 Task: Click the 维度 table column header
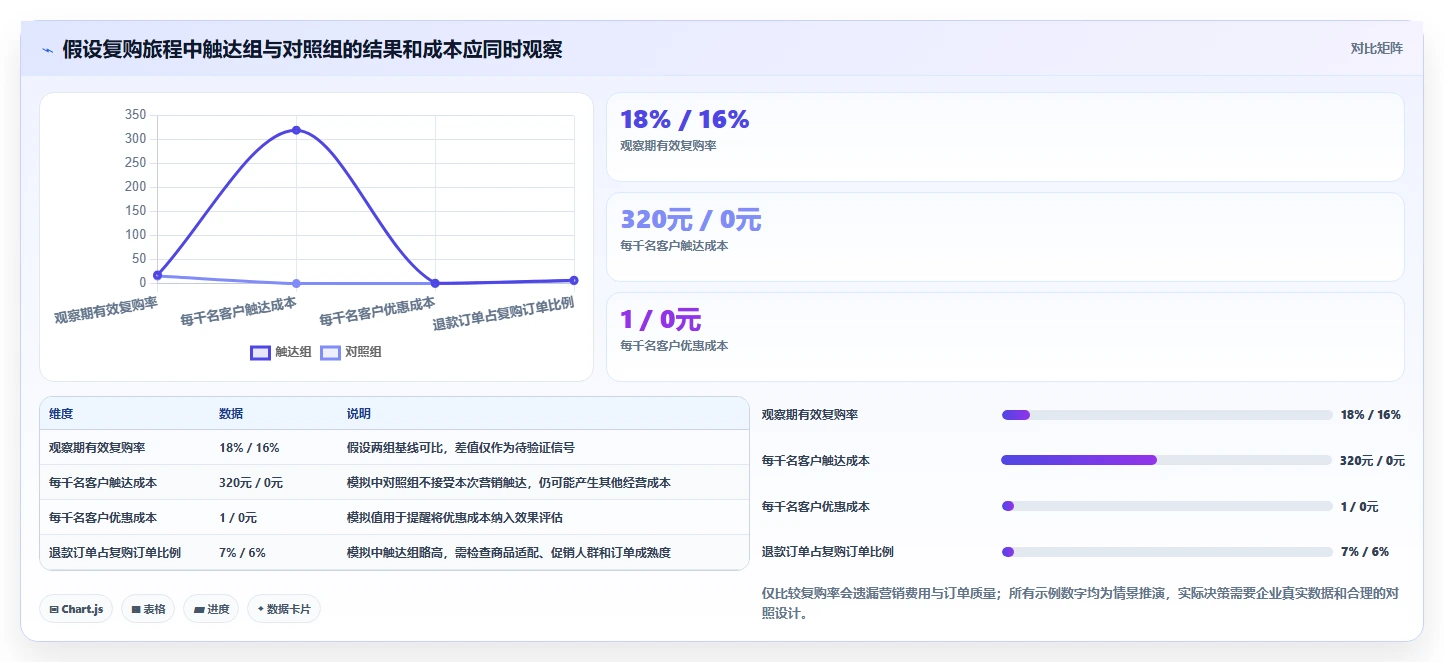tap(61, 414)
